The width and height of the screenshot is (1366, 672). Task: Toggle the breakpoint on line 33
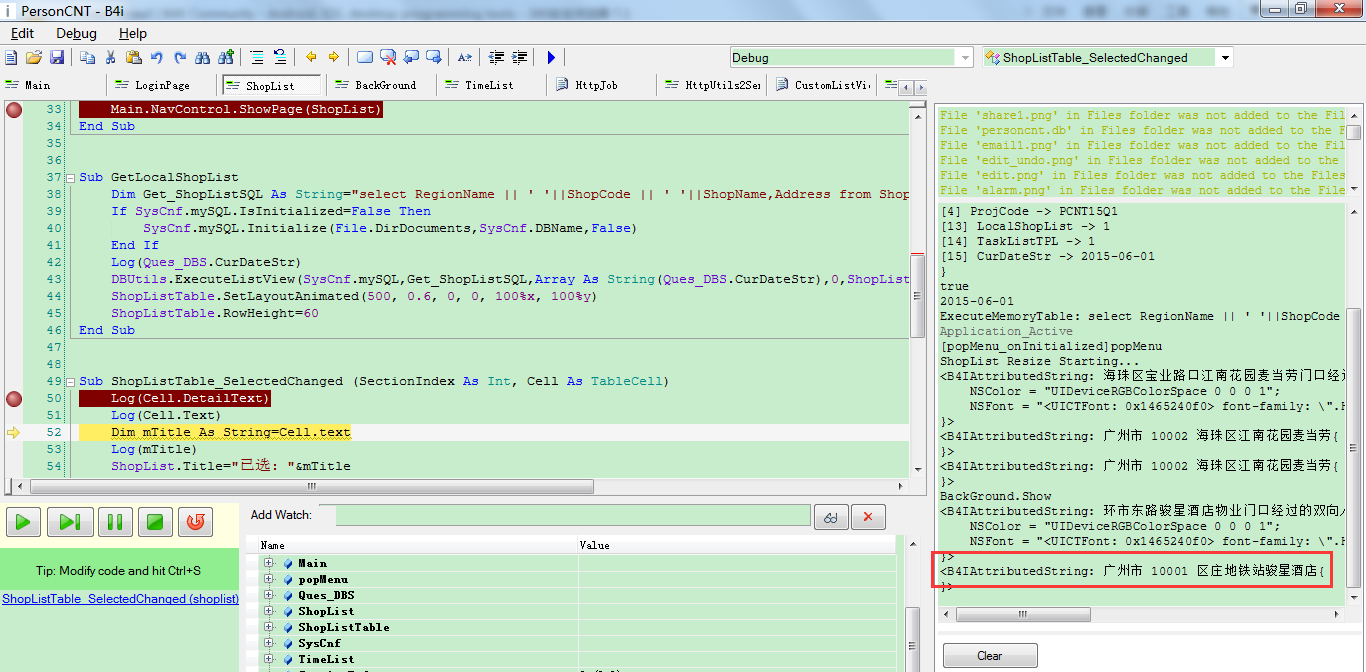[x=13, y=110]
